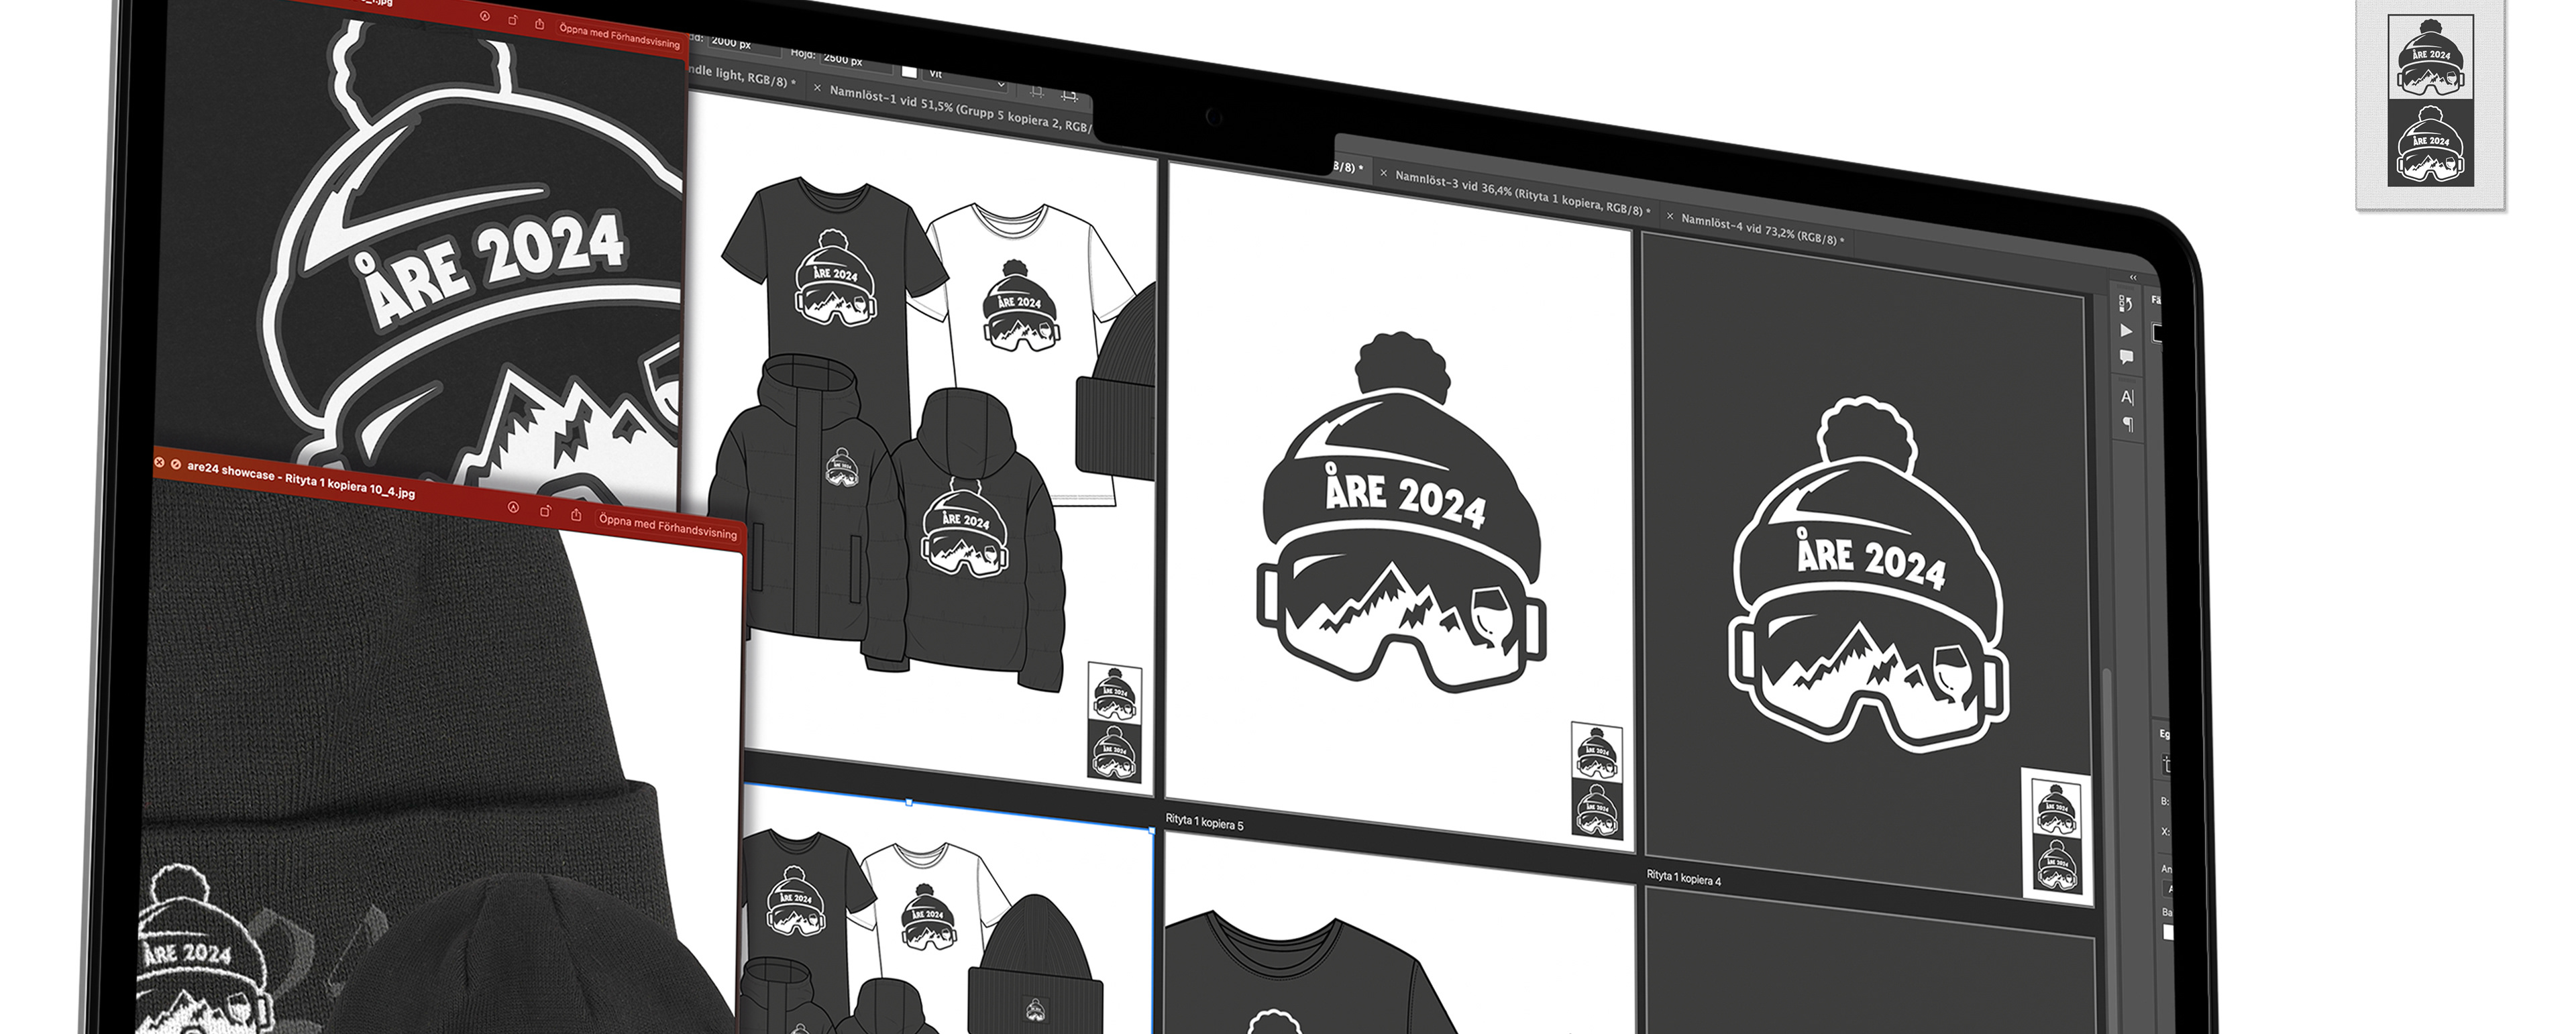Screen dimensions: 2576x1034
Task: Close the Namnlöst-4 document tab
Action: [x=1670, y=216]
